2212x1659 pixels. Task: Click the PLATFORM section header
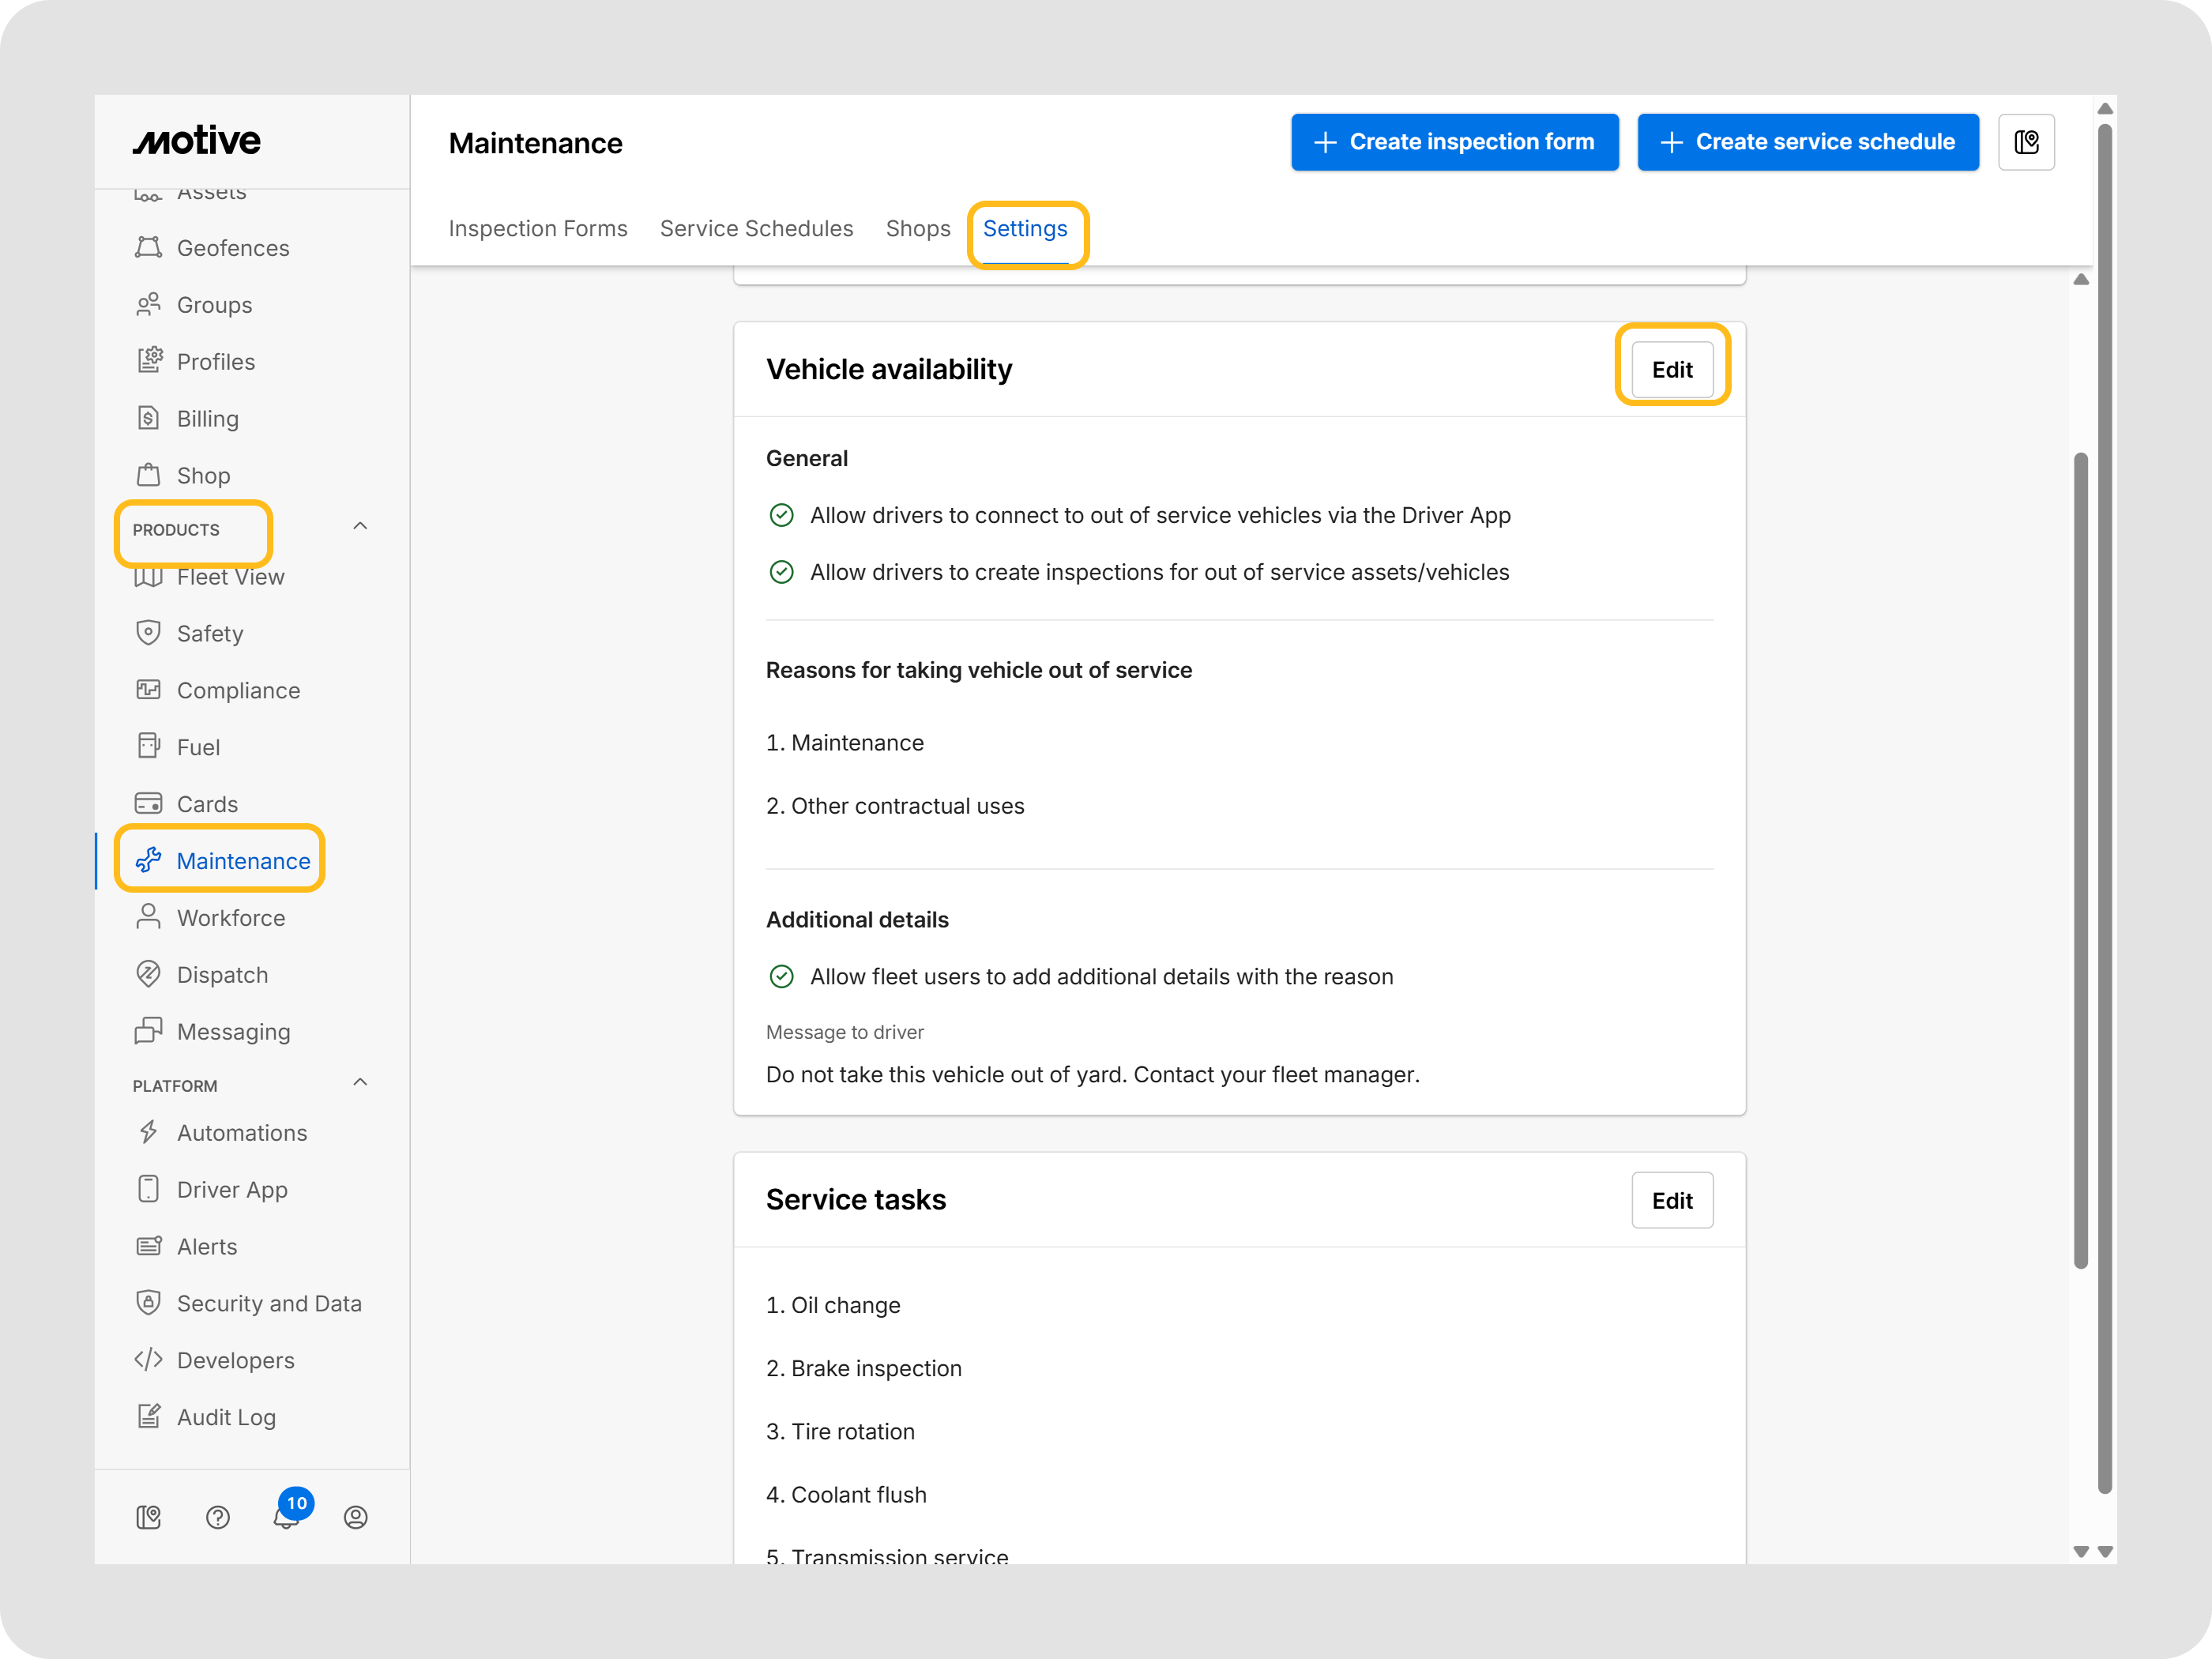tap(175, 1086)
